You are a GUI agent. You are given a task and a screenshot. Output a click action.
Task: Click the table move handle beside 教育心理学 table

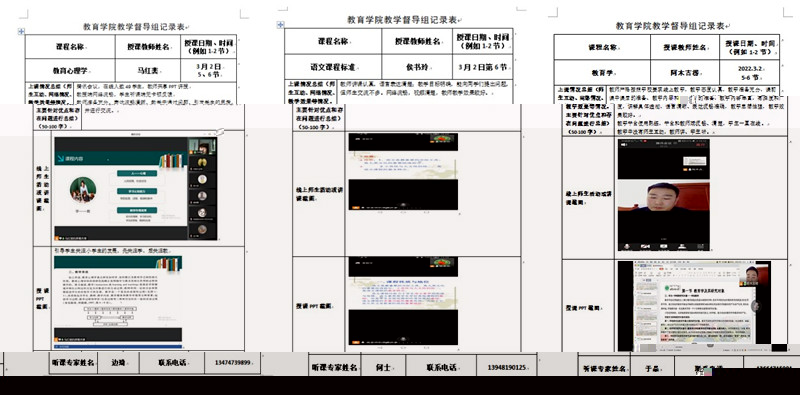21,32
